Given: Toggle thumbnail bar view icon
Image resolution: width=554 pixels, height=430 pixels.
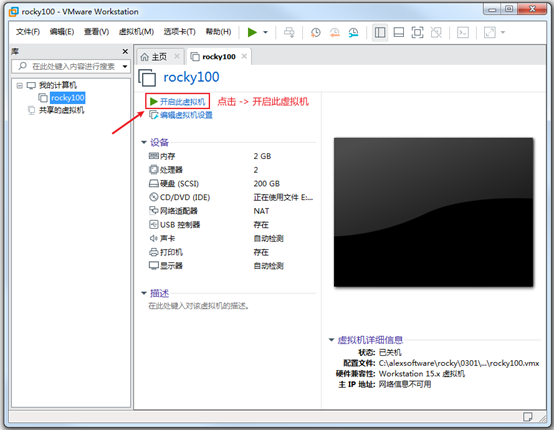Looking at the screenshot, I should (399, 33).
